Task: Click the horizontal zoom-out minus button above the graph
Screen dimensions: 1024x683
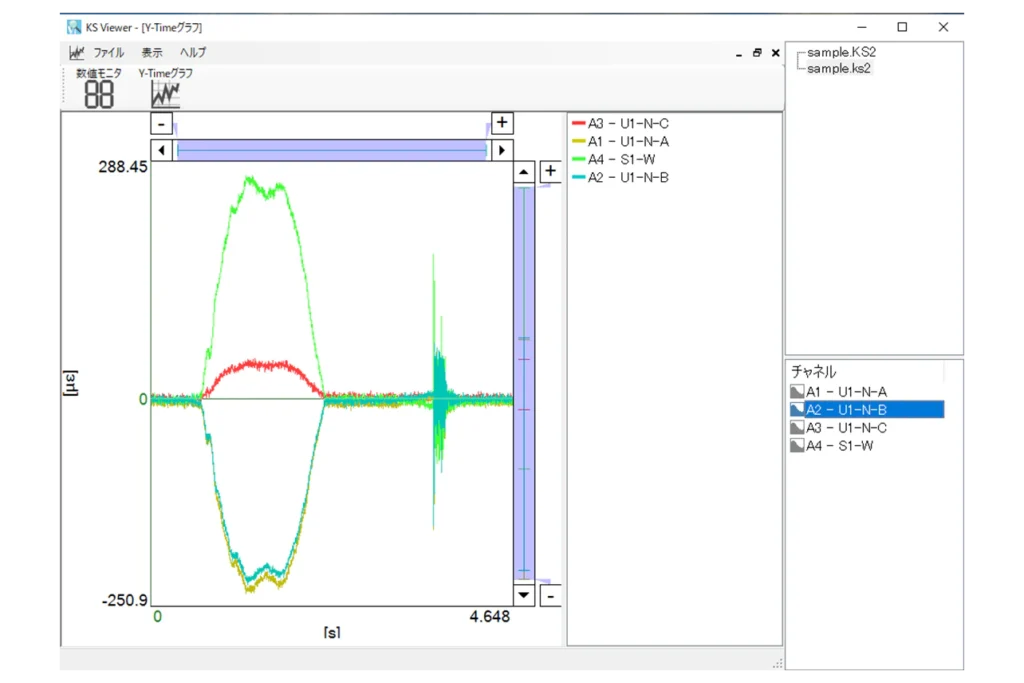Action: click(x=161, y=123)
